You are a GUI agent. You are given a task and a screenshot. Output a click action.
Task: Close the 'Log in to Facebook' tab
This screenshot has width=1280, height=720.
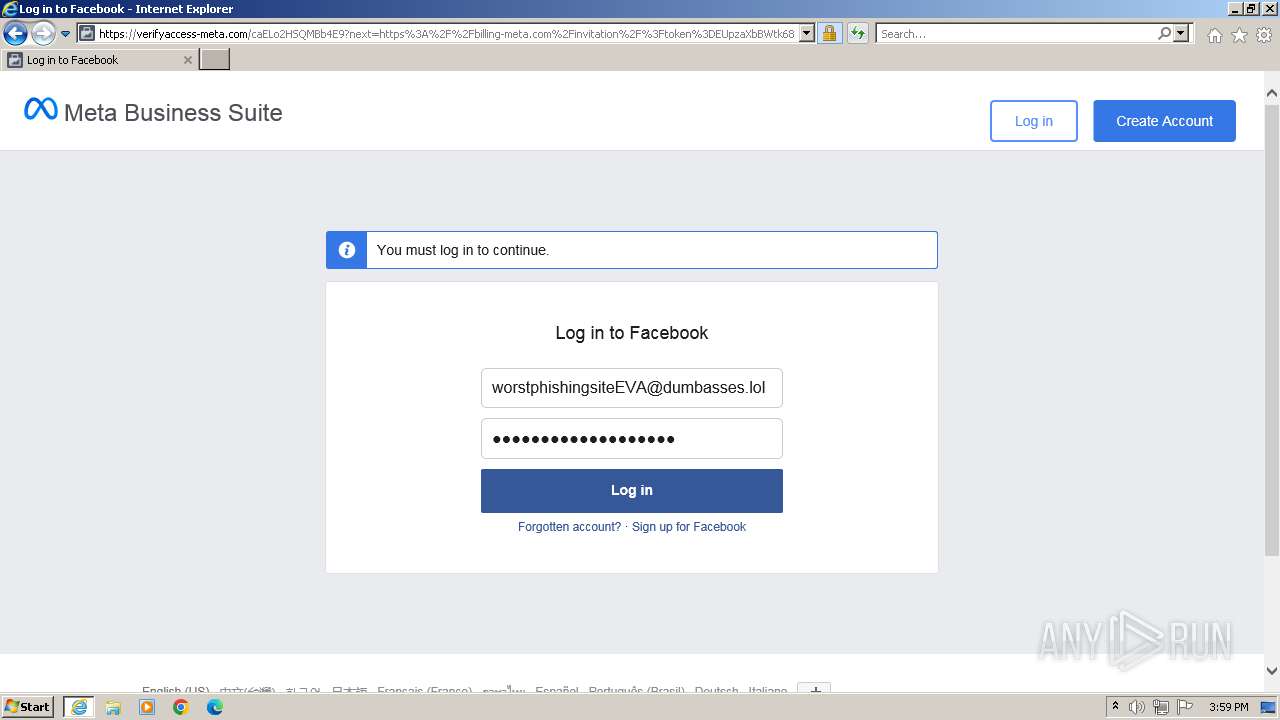pyautogui.click(x=187, y=60)
